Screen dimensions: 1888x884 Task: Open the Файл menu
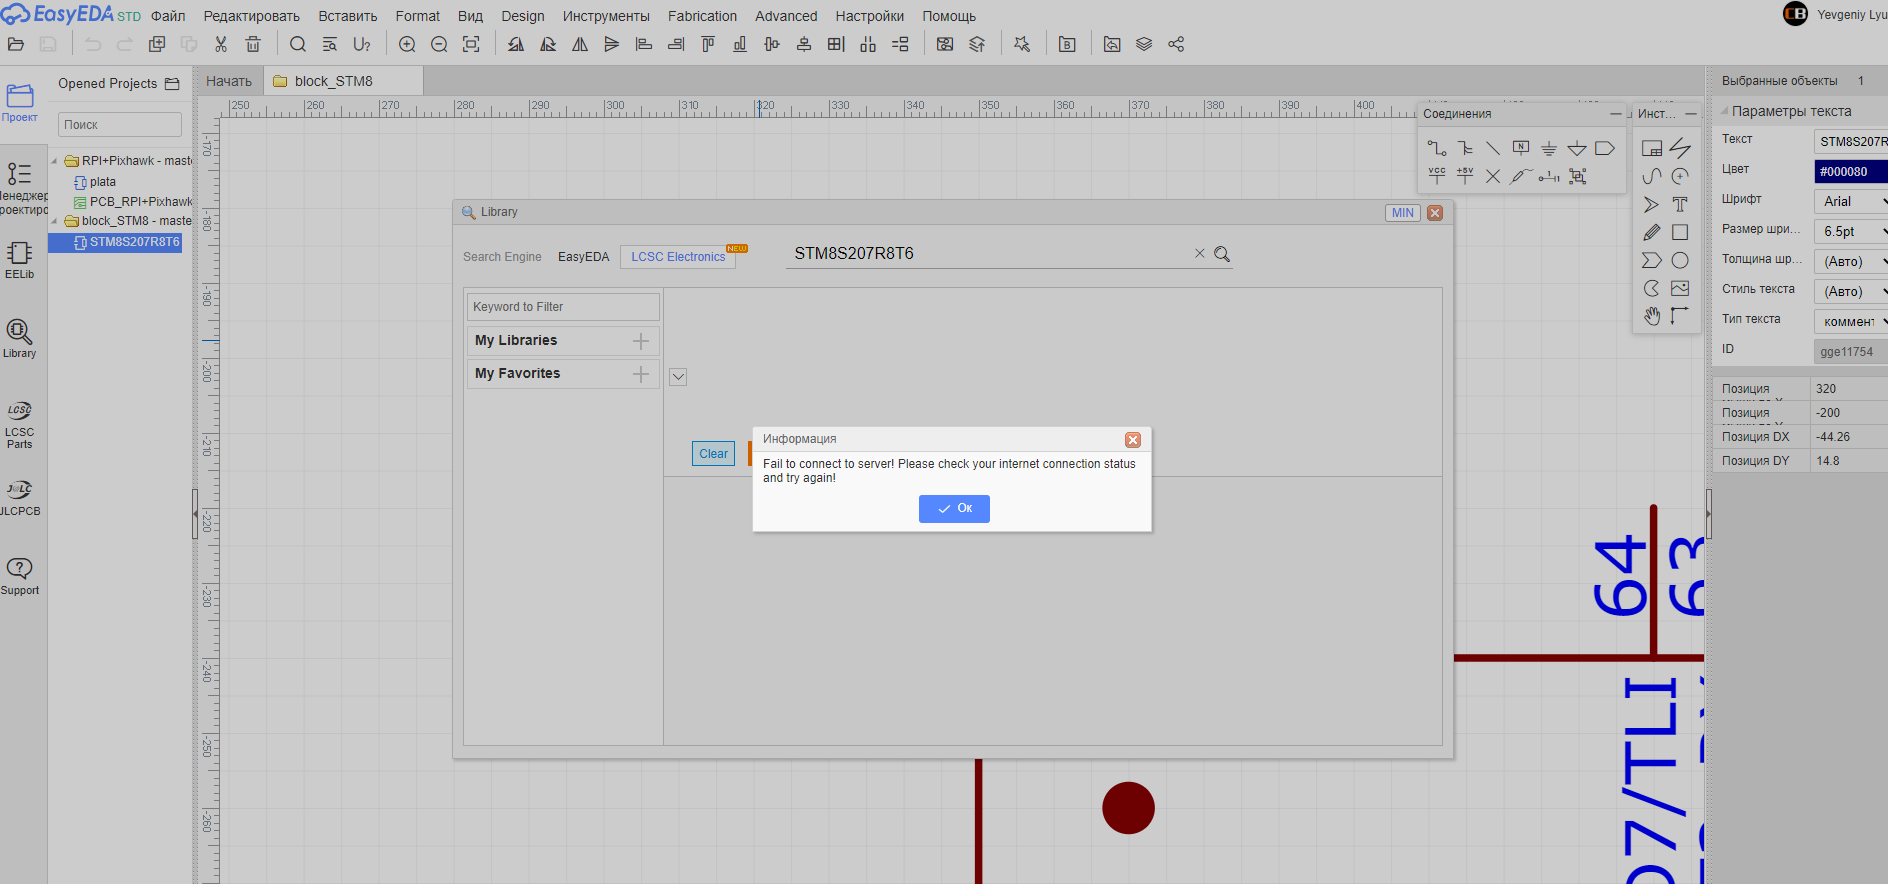168,16
